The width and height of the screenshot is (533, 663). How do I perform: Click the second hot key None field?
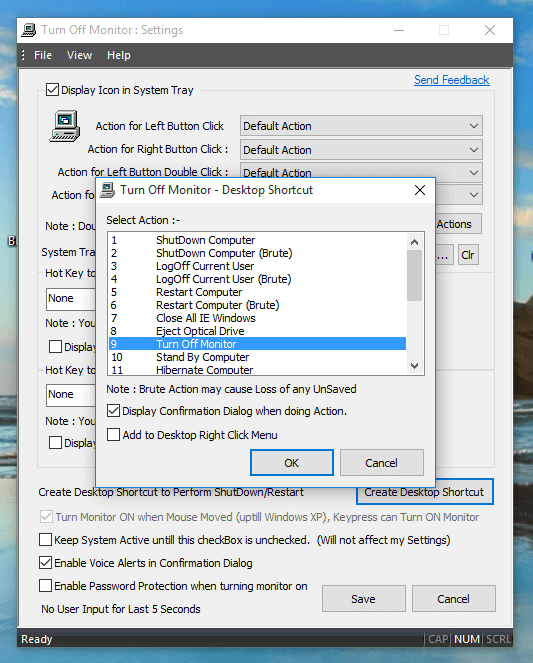tap(71, 395)
